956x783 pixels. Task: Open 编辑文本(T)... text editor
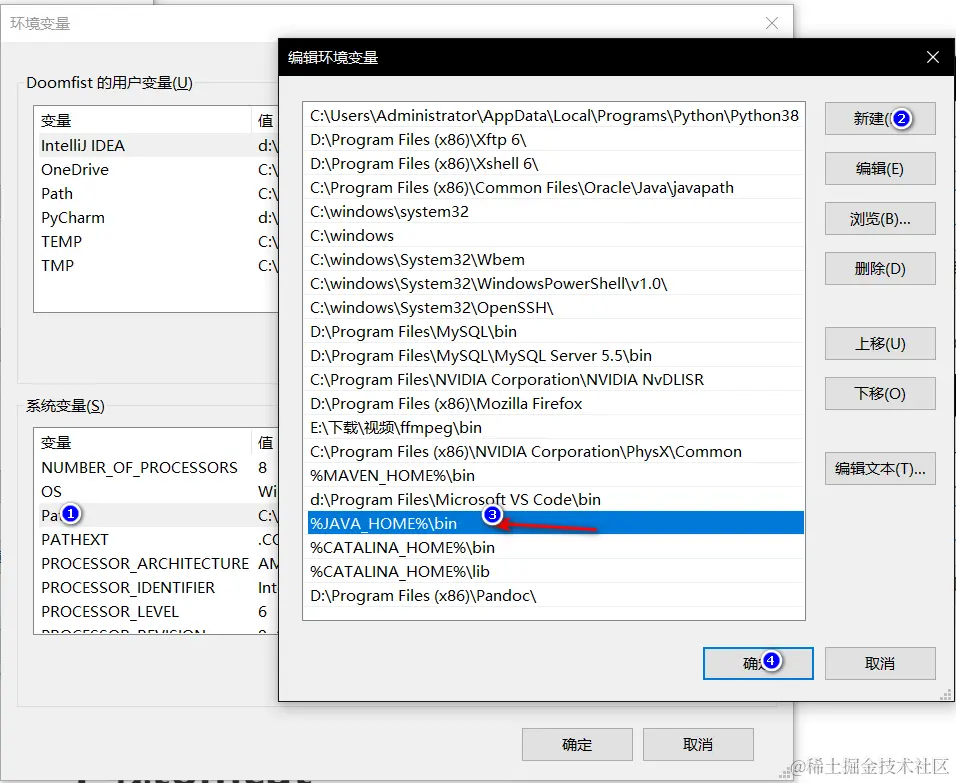[x=880, y=468]
